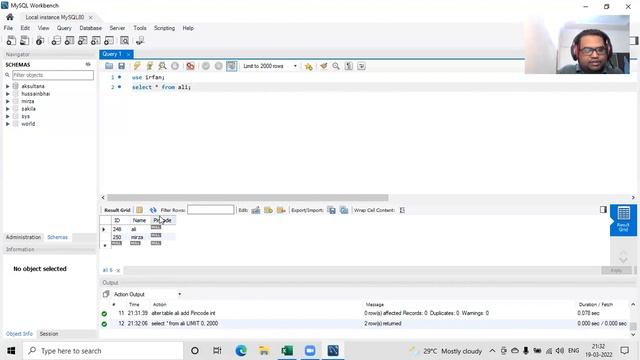Open the Scripting menu
Screen dimensions: 640x360
(x=164, y=28)
